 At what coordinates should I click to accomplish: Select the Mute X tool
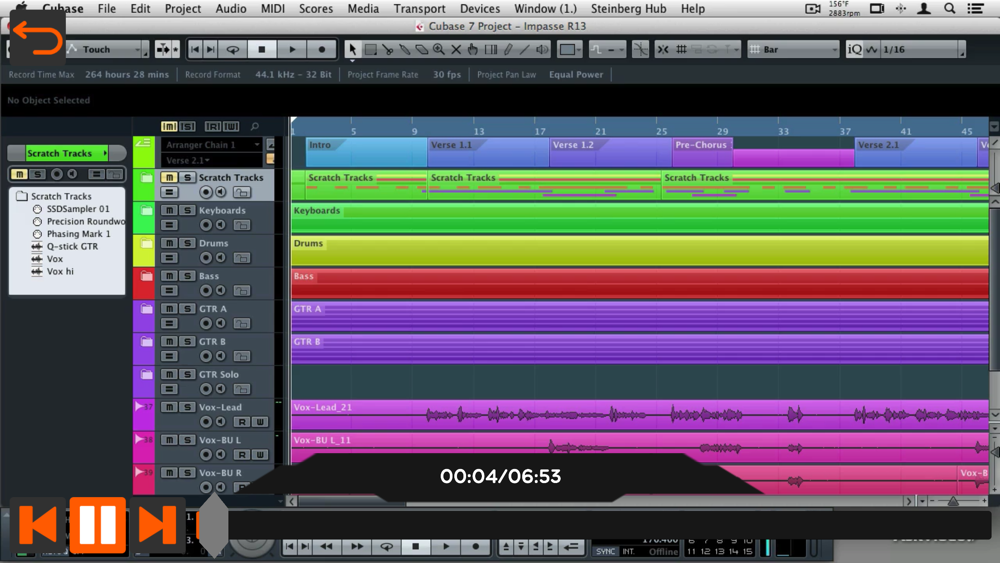tap(456, 49)
